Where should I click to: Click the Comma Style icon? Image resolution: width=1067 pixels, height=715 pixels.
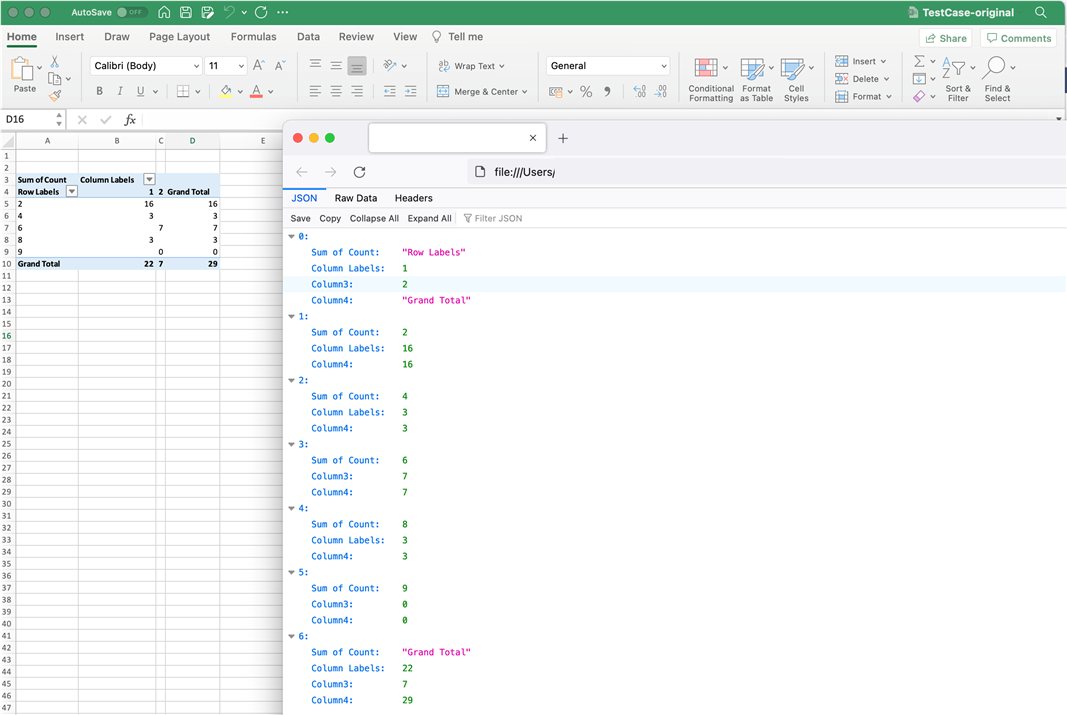[x=607, y=91]
